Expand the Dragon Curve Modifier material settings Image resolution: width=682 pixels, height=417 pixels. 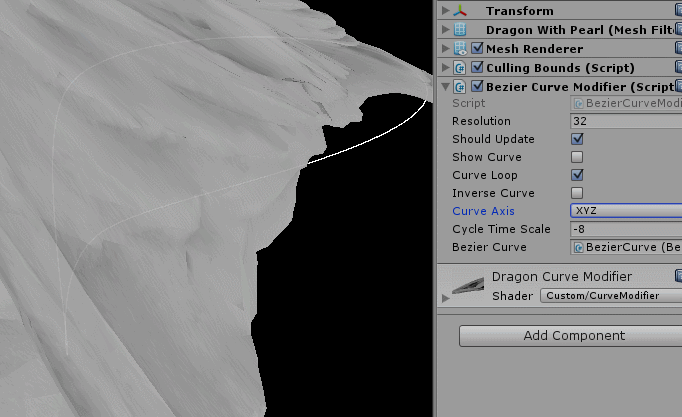[445, 298]
